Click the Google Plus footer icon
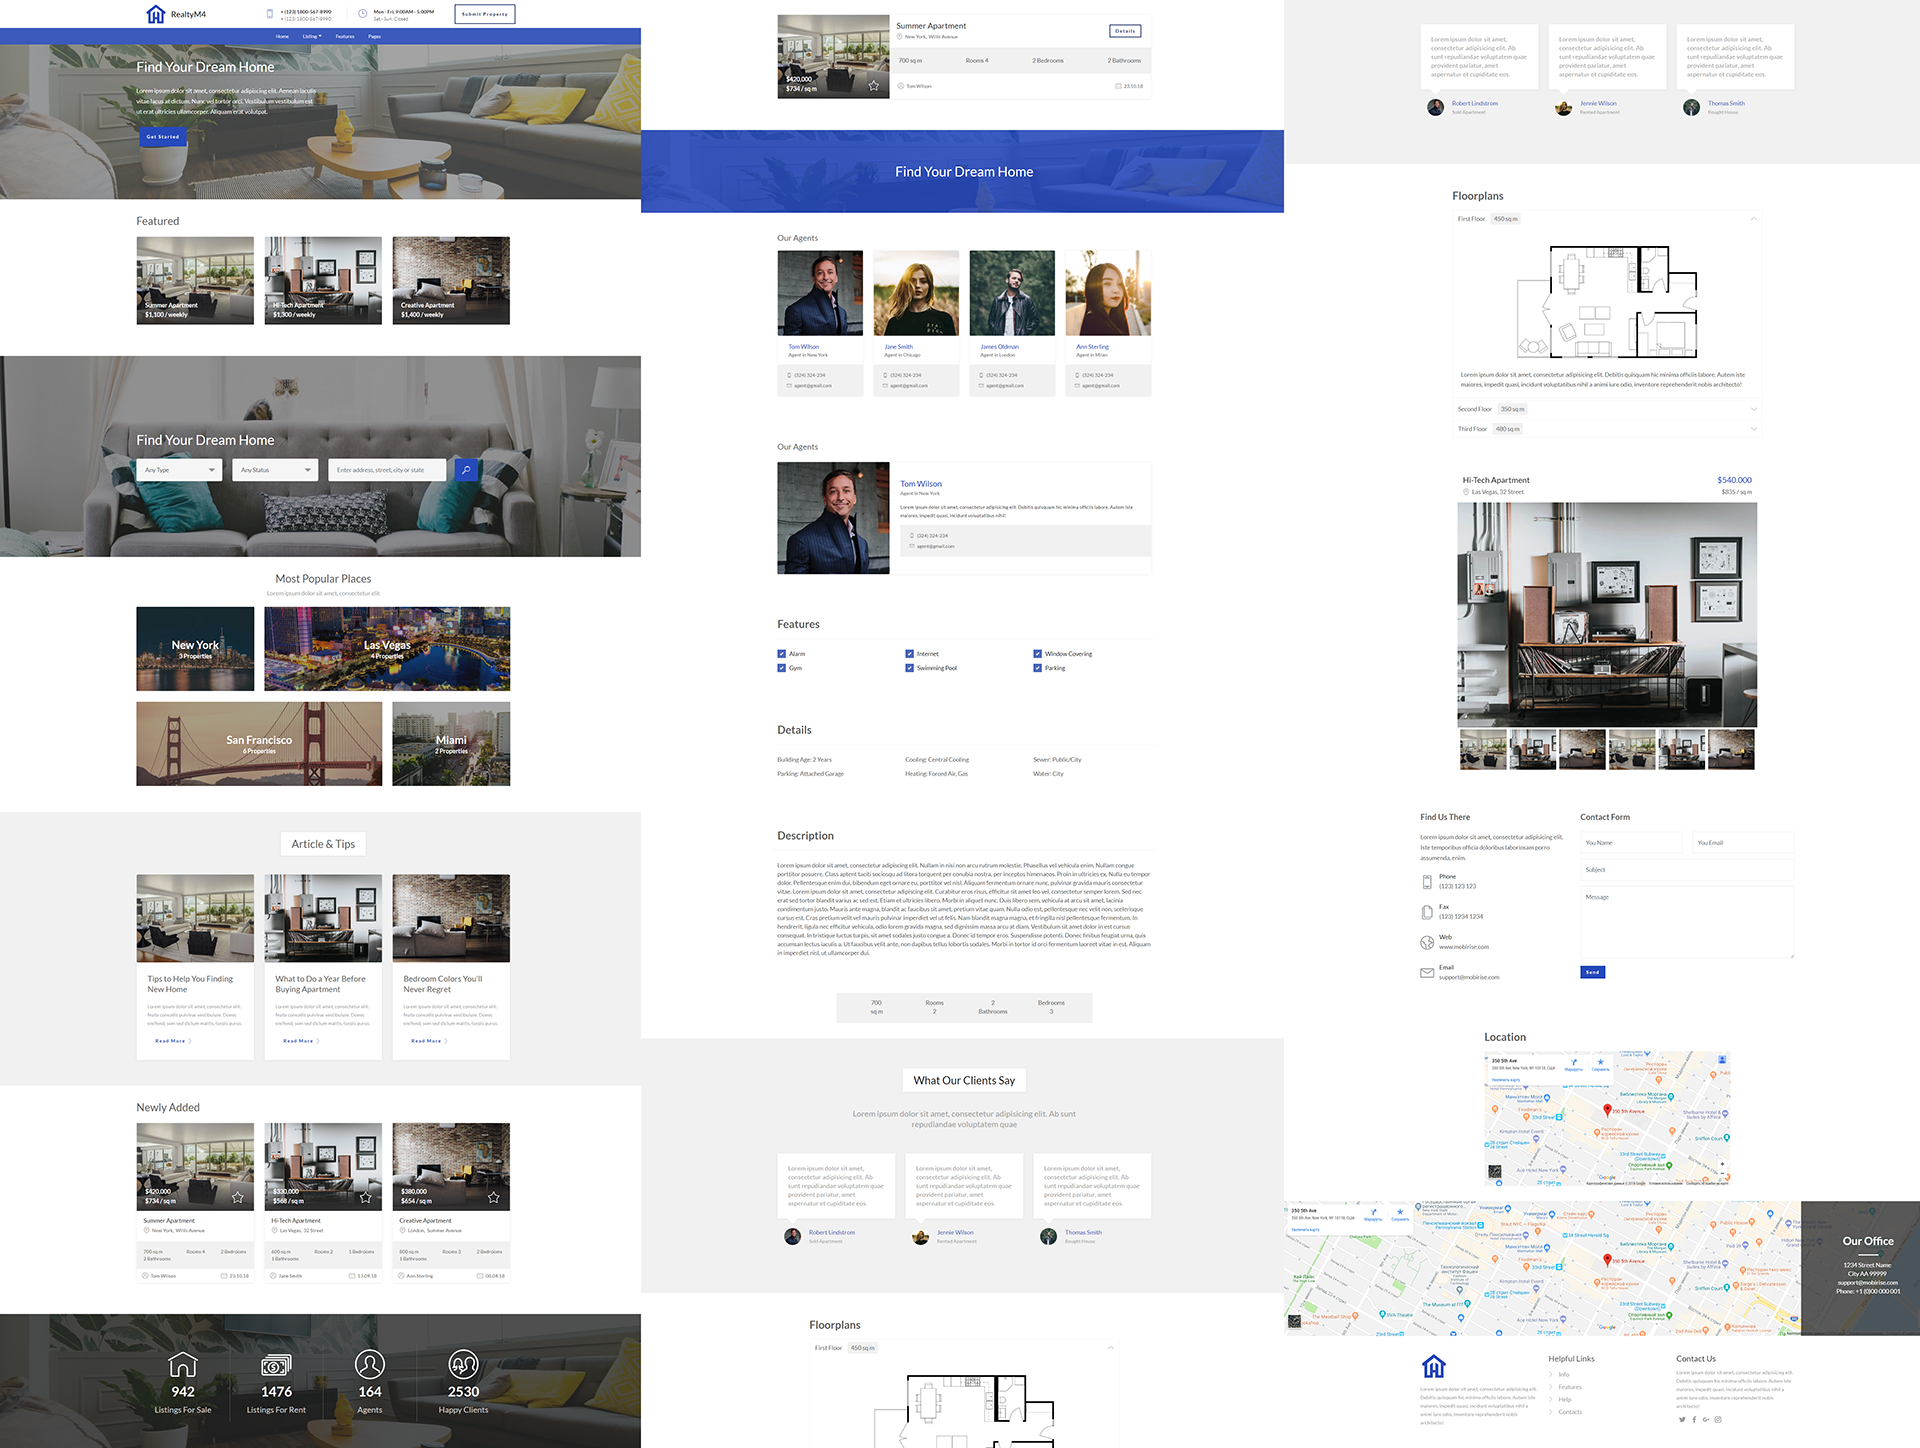The width and height of the screenshot is (1920, 1448). 1706,1419
